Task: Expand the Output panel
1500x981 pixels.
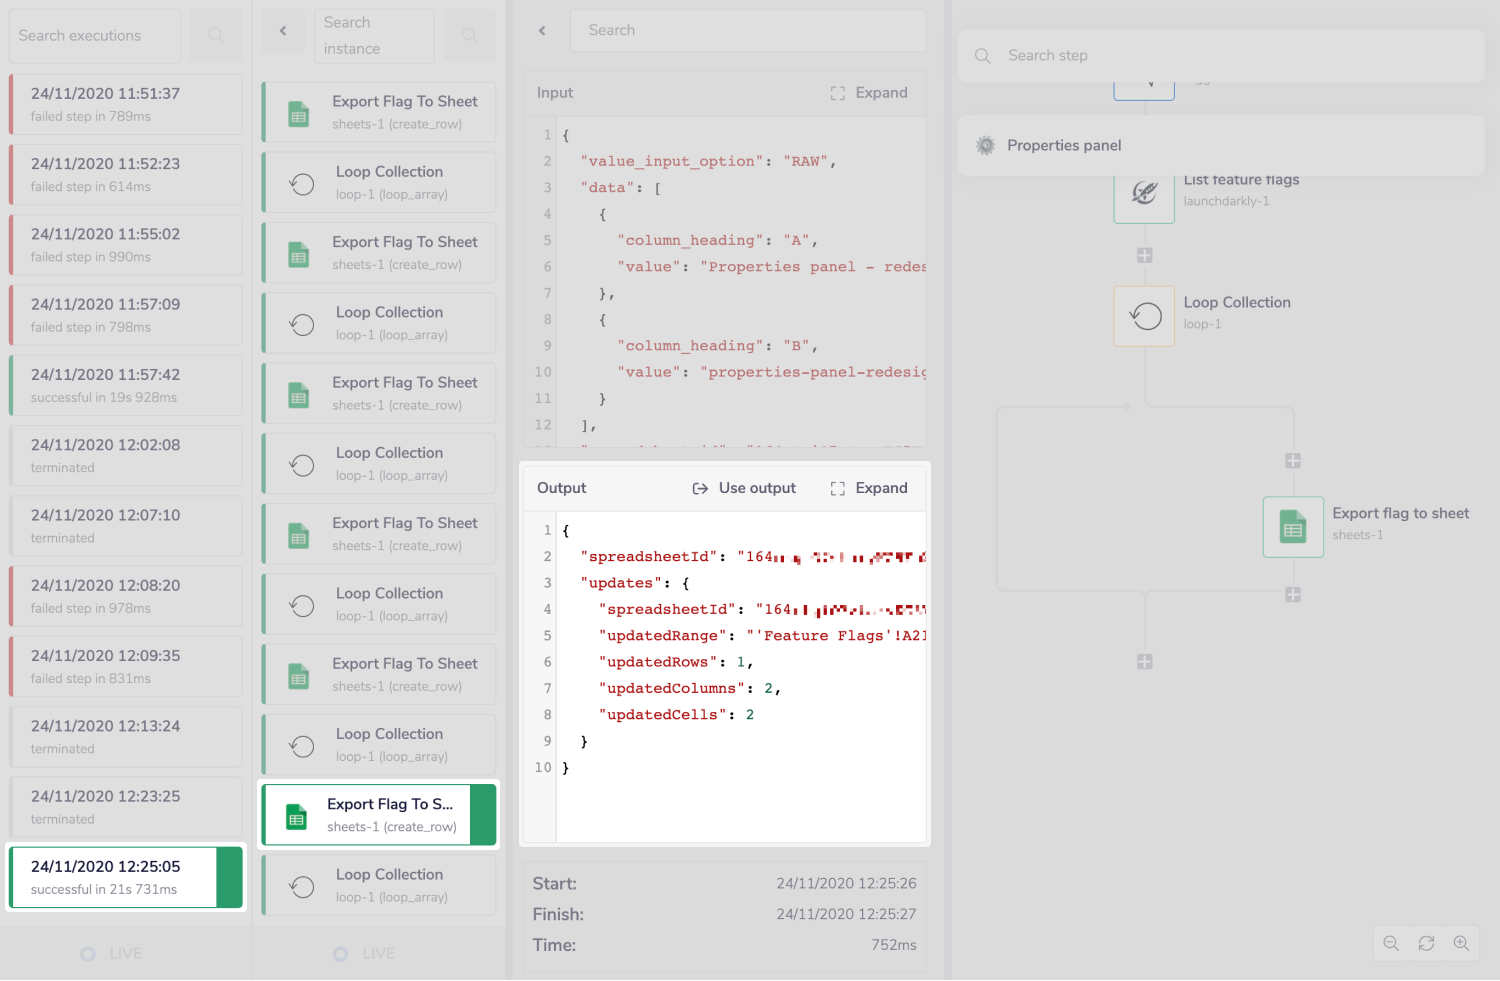Action: (x=869, y=488)
